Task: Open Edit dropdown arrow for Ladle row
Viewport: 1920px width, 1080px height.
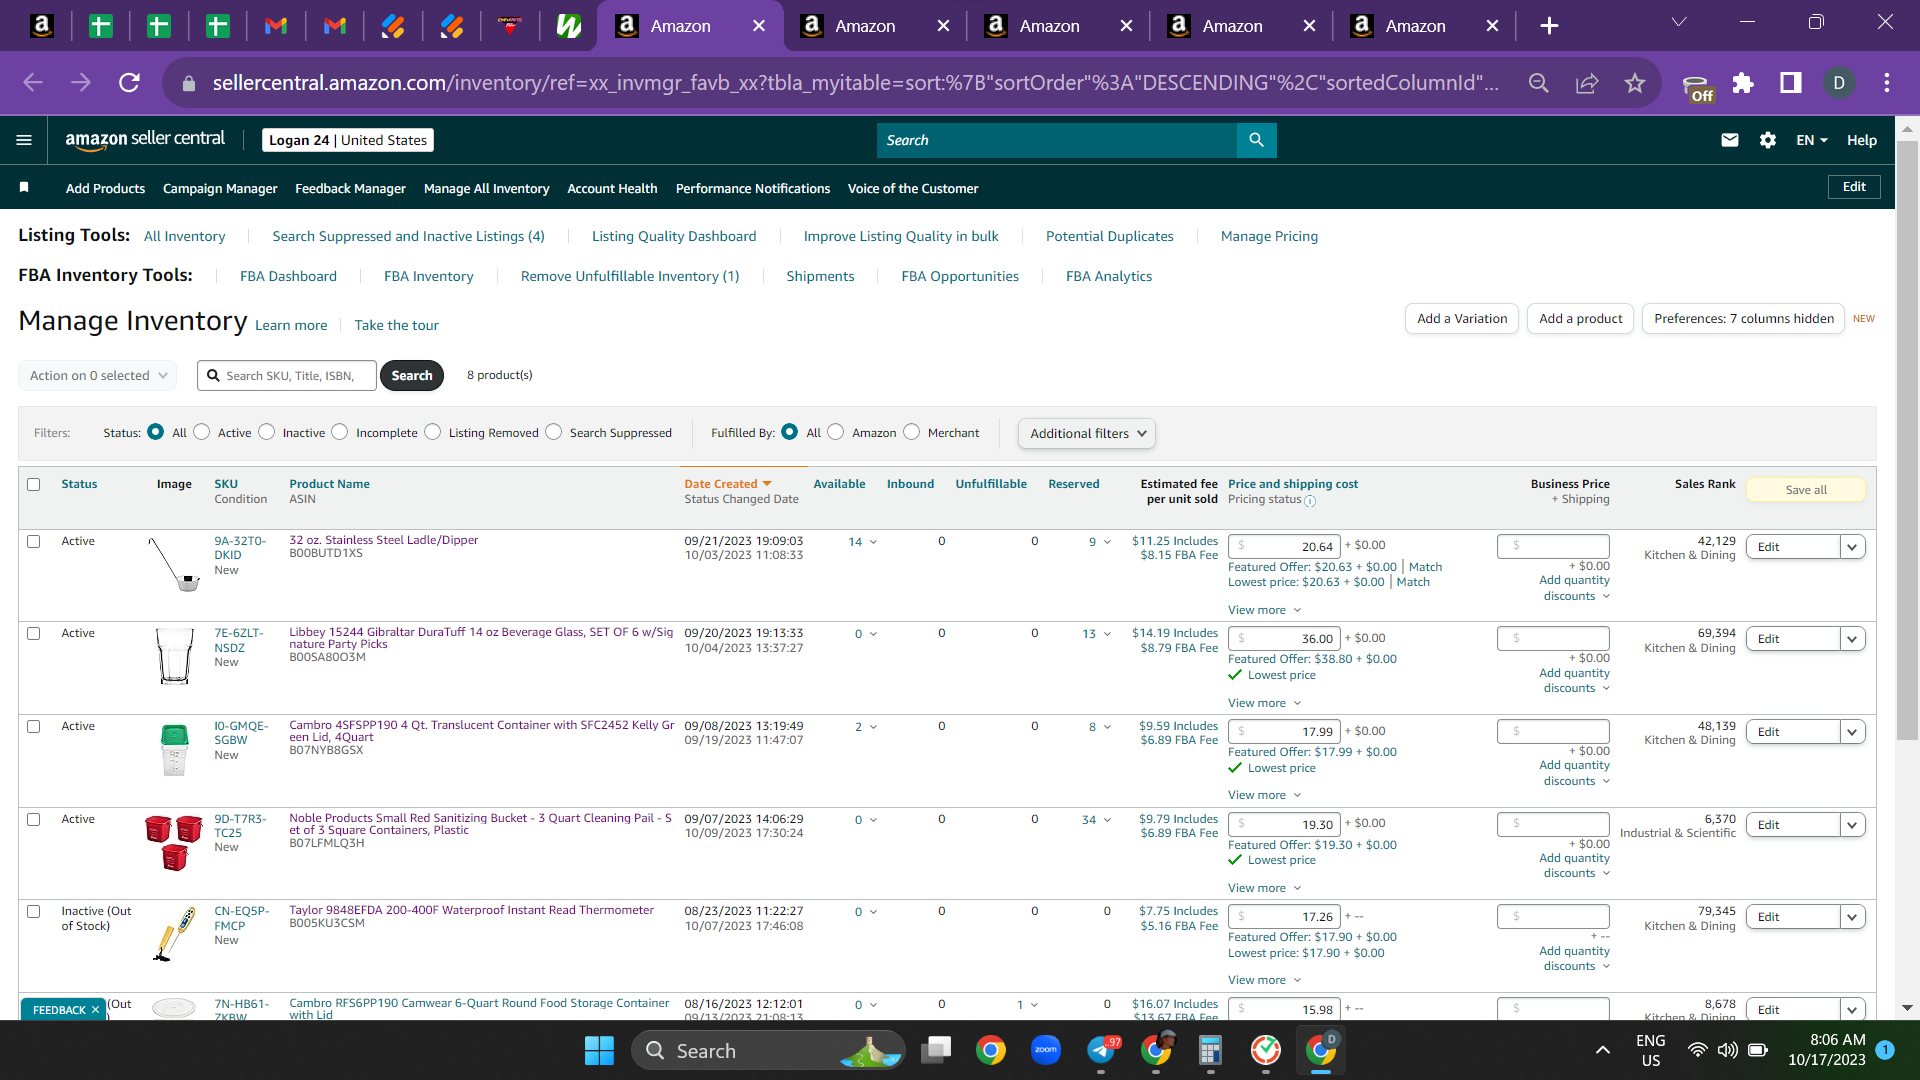Action: (1852, 547)
